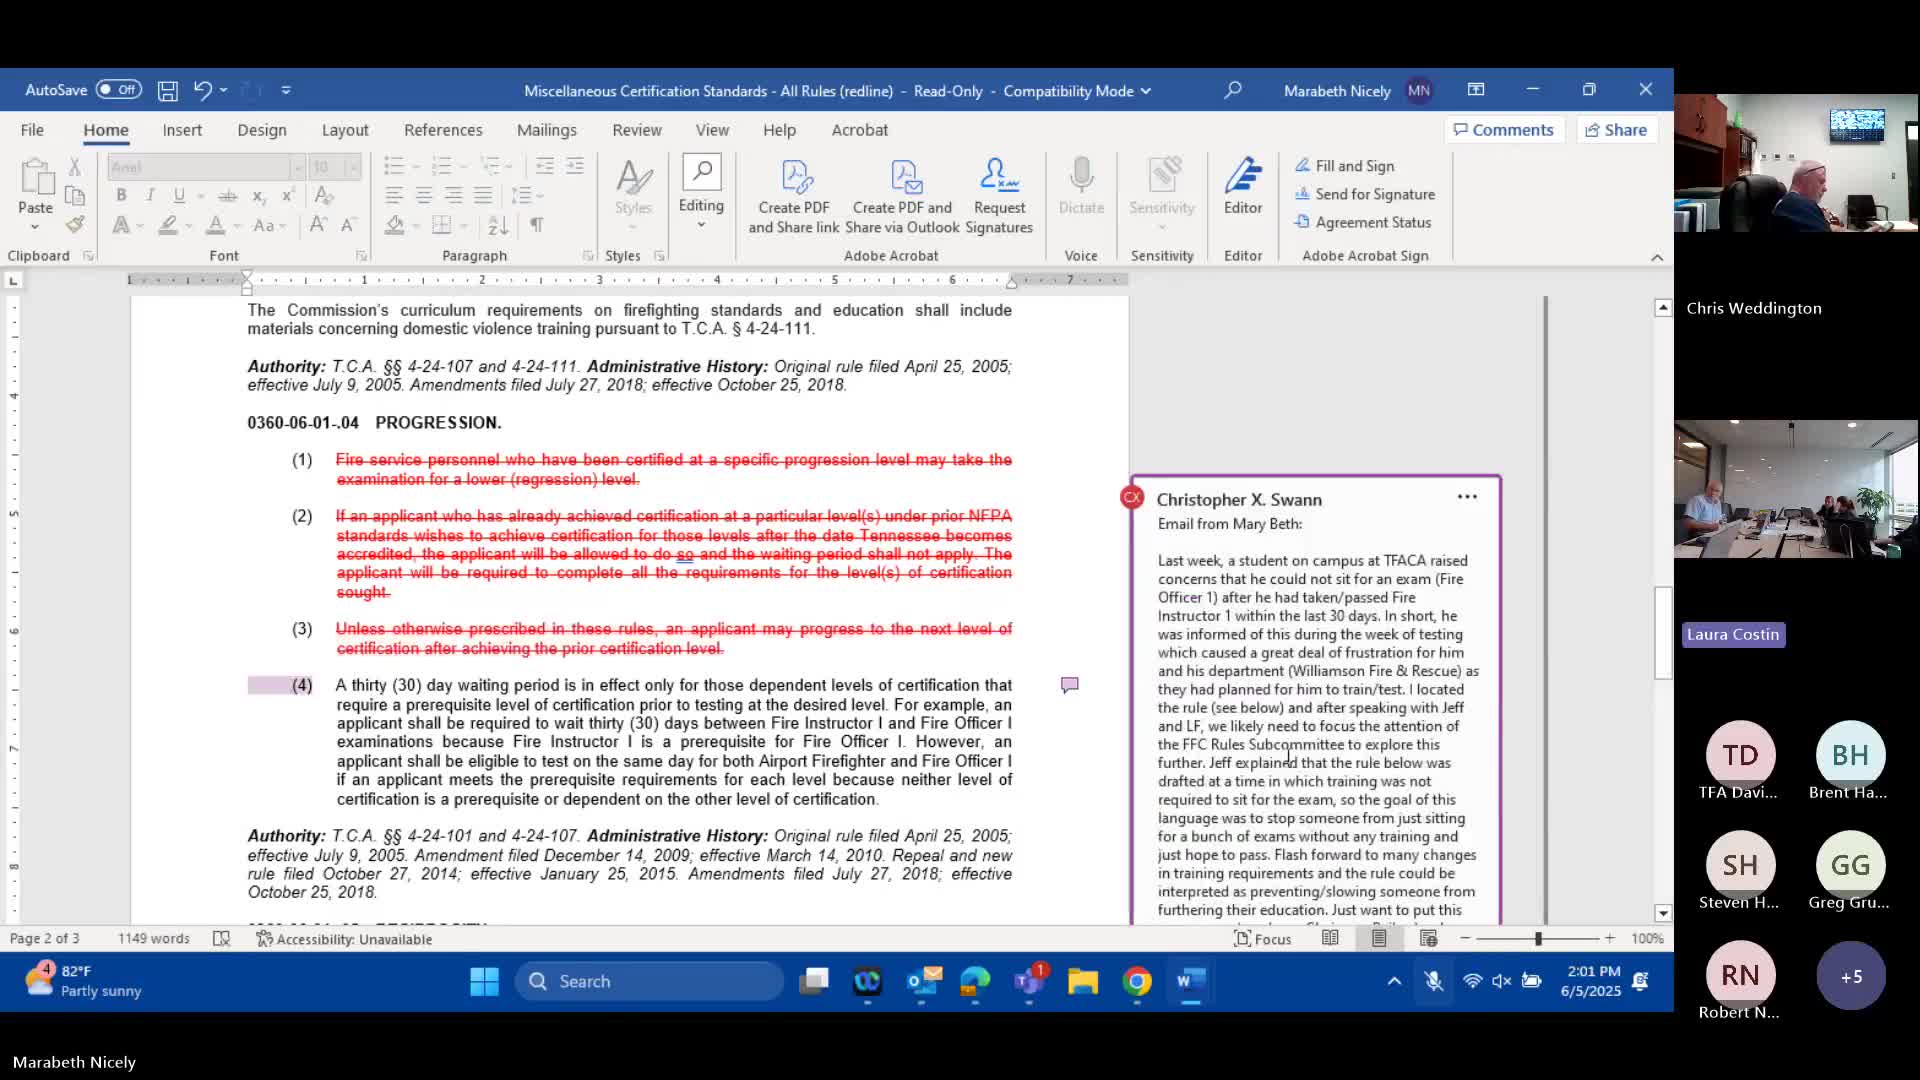Open the References tab
Viewport: 1920px width, 1080px height.
pyautogui.click(x=443, y=130)
